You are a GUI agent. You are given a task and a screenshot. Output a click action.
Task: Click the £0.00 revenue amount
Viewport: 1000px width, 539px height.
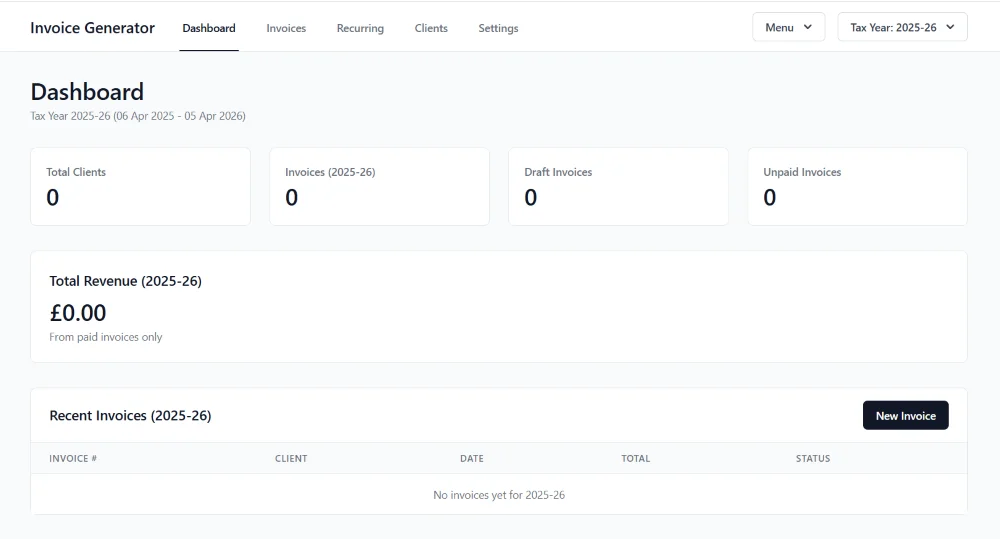[x=78, y=313]
